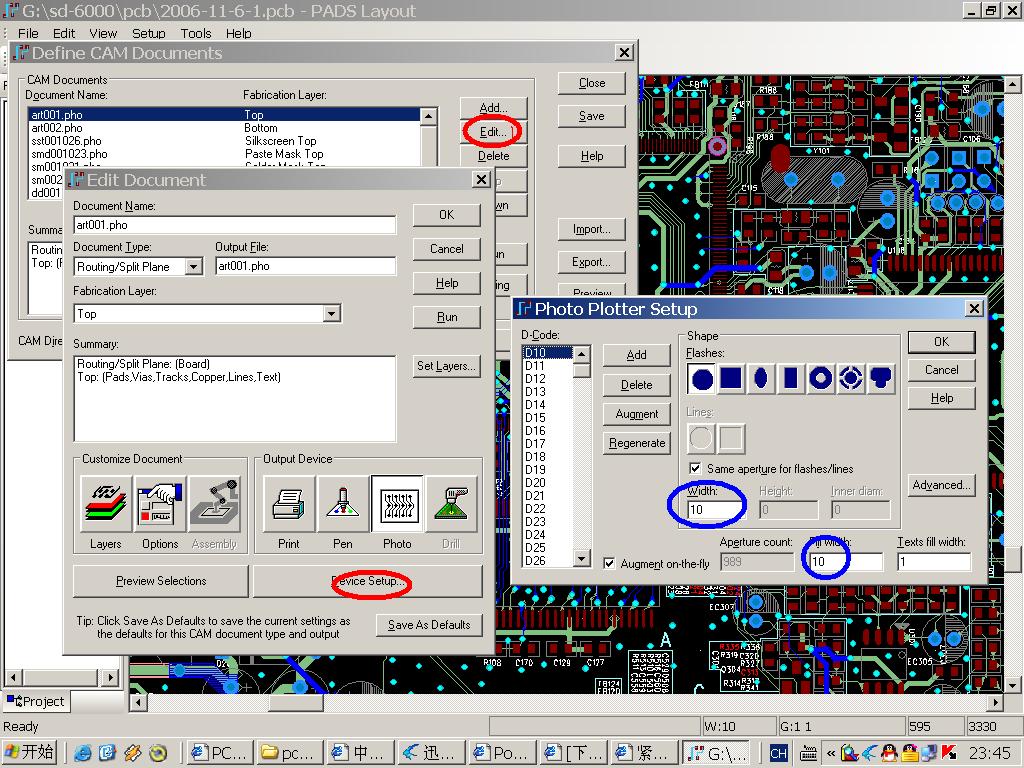Click the Regenerate button
Viewport: 1024px width, 768px height.
pos(637,443)
